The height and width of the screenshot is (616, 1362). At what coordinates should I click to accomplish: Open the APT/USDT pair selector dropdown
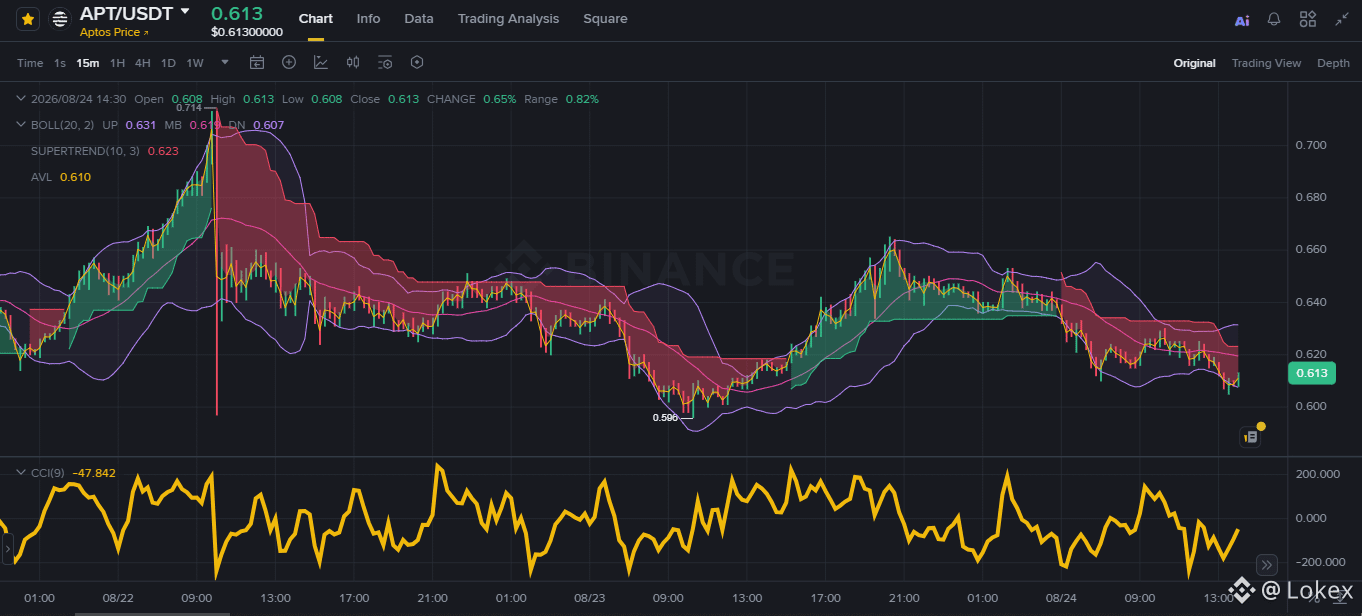[x=185, y=12]
